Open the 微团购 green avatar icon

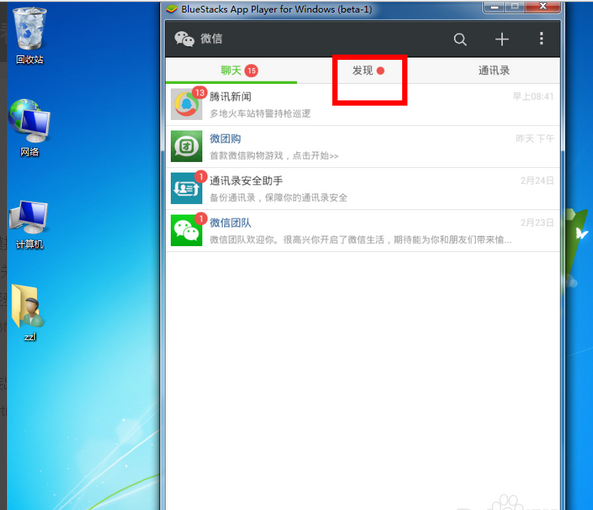coord(186,146)
